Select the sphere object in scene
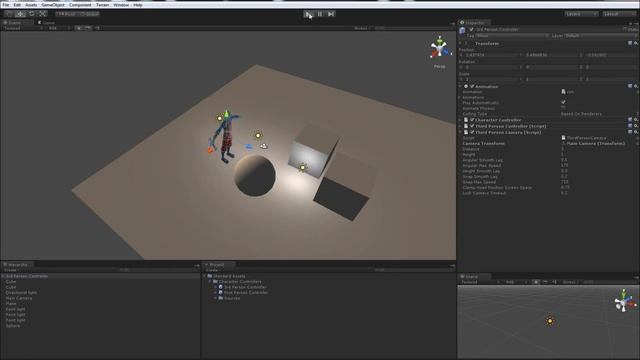 coord(255,176)
